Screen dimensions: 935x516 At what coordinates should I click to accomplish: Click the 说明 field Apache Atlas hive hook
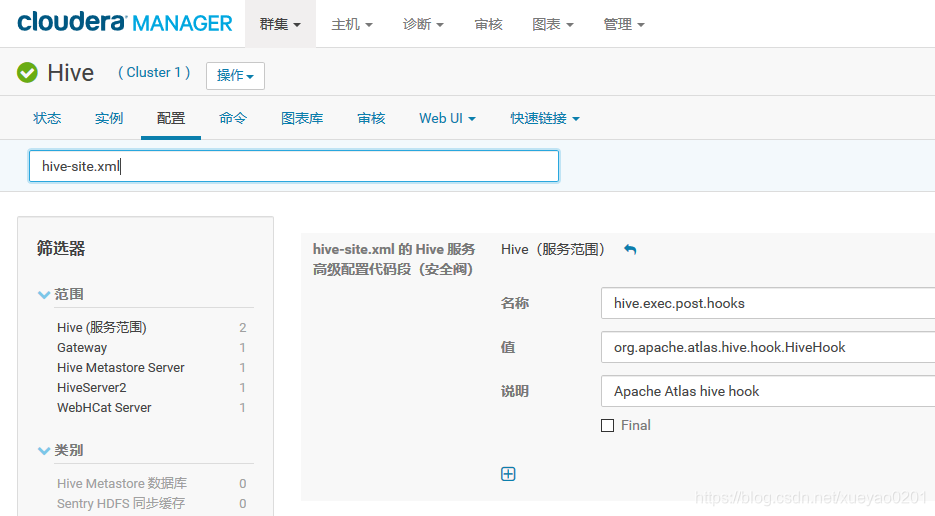[768, 391]
